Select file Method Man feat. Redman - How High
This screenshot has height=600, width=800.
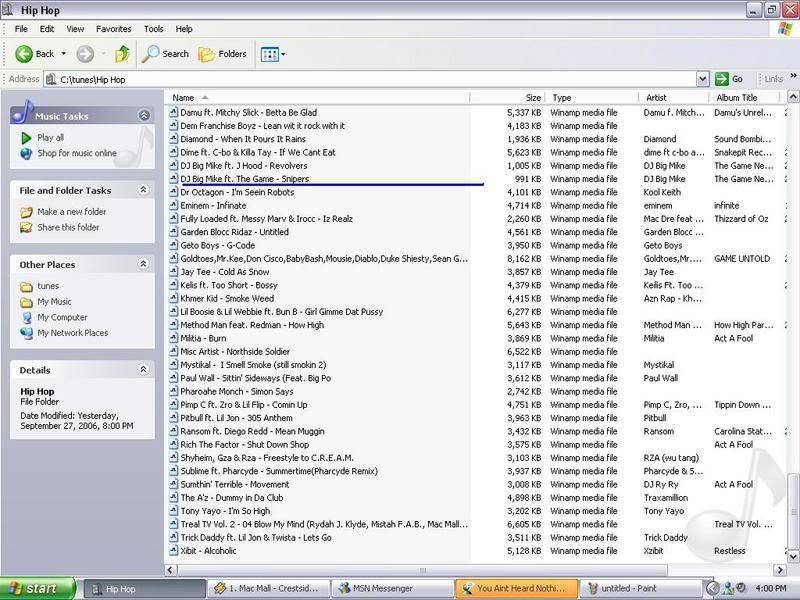tap(252, 325)
